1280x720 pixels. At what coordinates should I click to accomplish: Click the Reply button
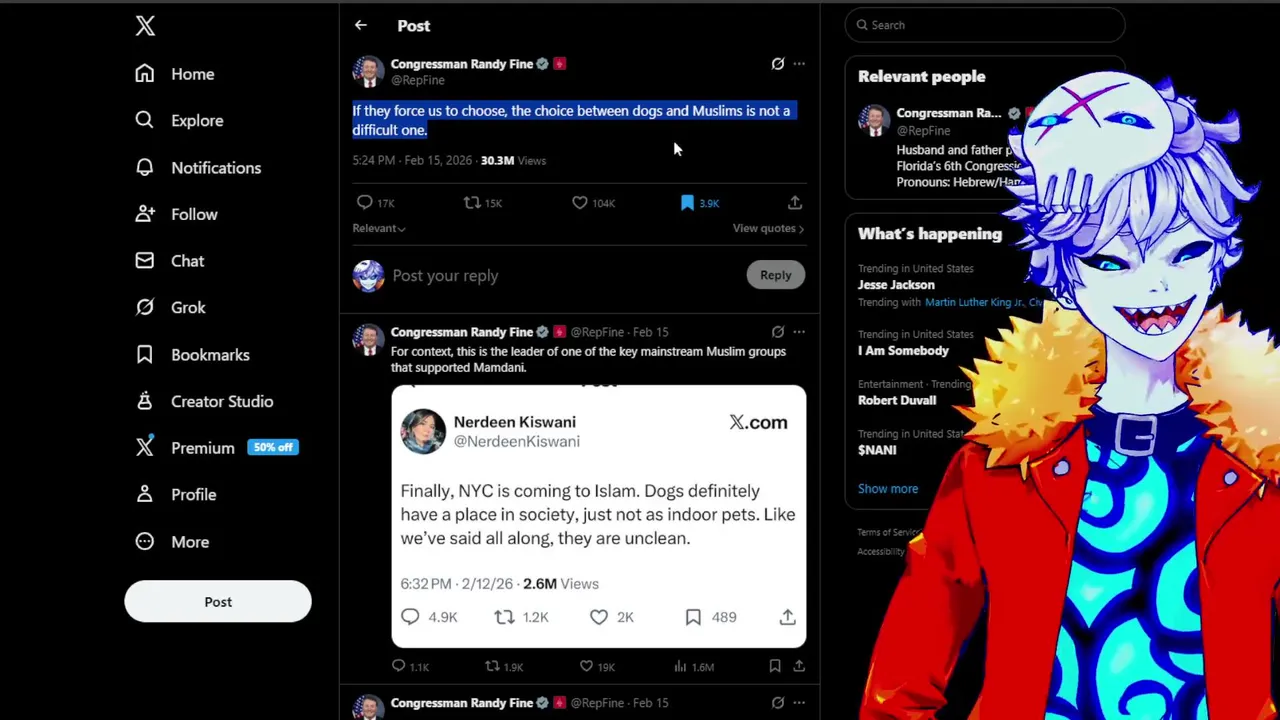(x=775, y=275)
